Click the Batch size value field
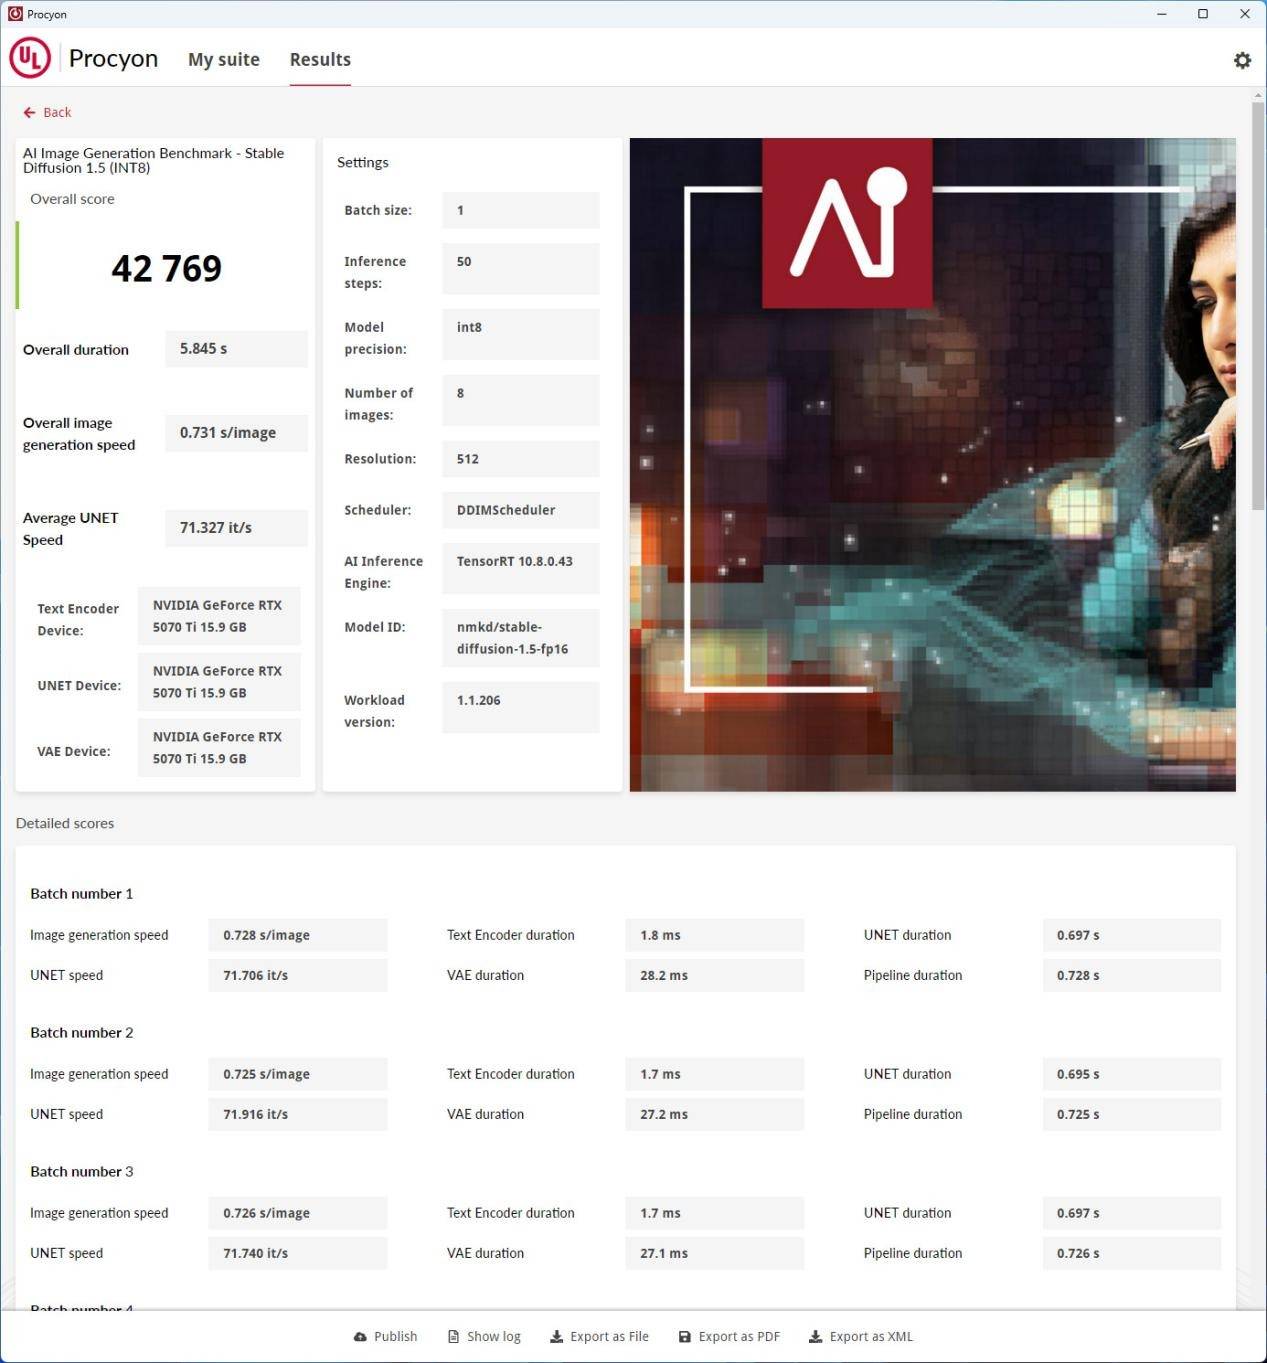This screenshot has height=1363, width=1267. click(520, 210)
